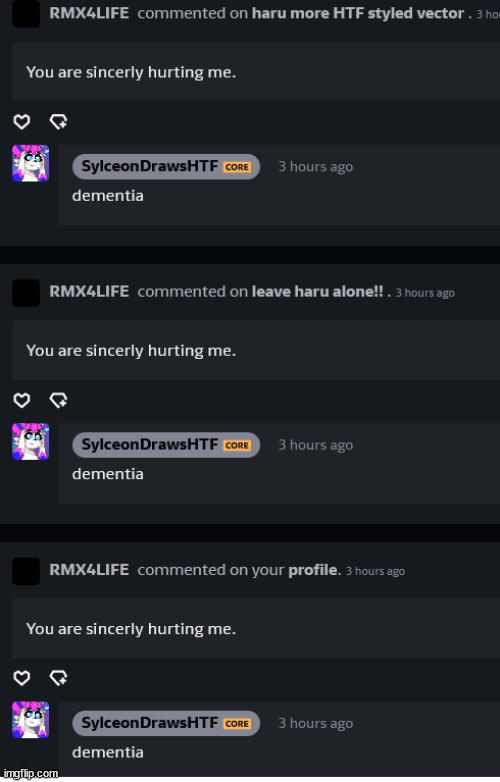Click the SylceonDrawsHTF username in the profile comment reply
Screen dimensions: 500x782
pos(150,723)
